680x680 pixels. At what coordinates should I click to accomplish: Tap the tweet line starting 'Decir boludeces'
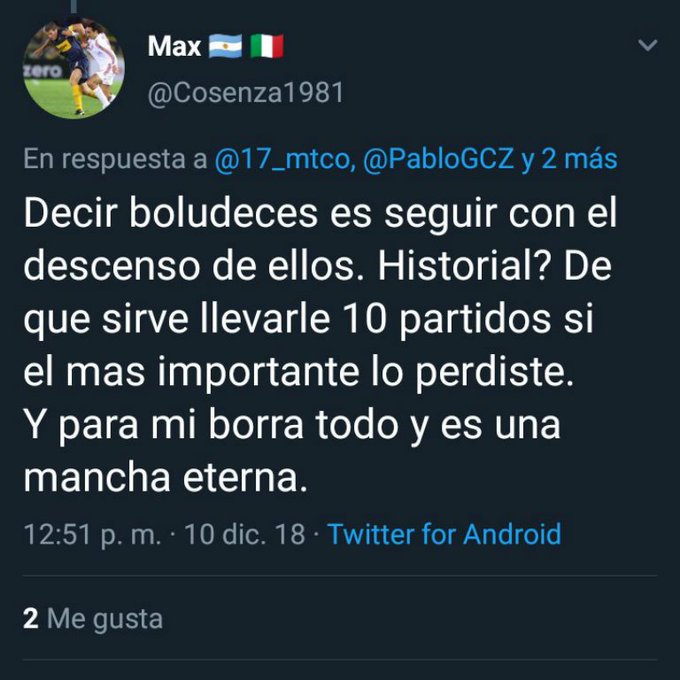point(320,214)
